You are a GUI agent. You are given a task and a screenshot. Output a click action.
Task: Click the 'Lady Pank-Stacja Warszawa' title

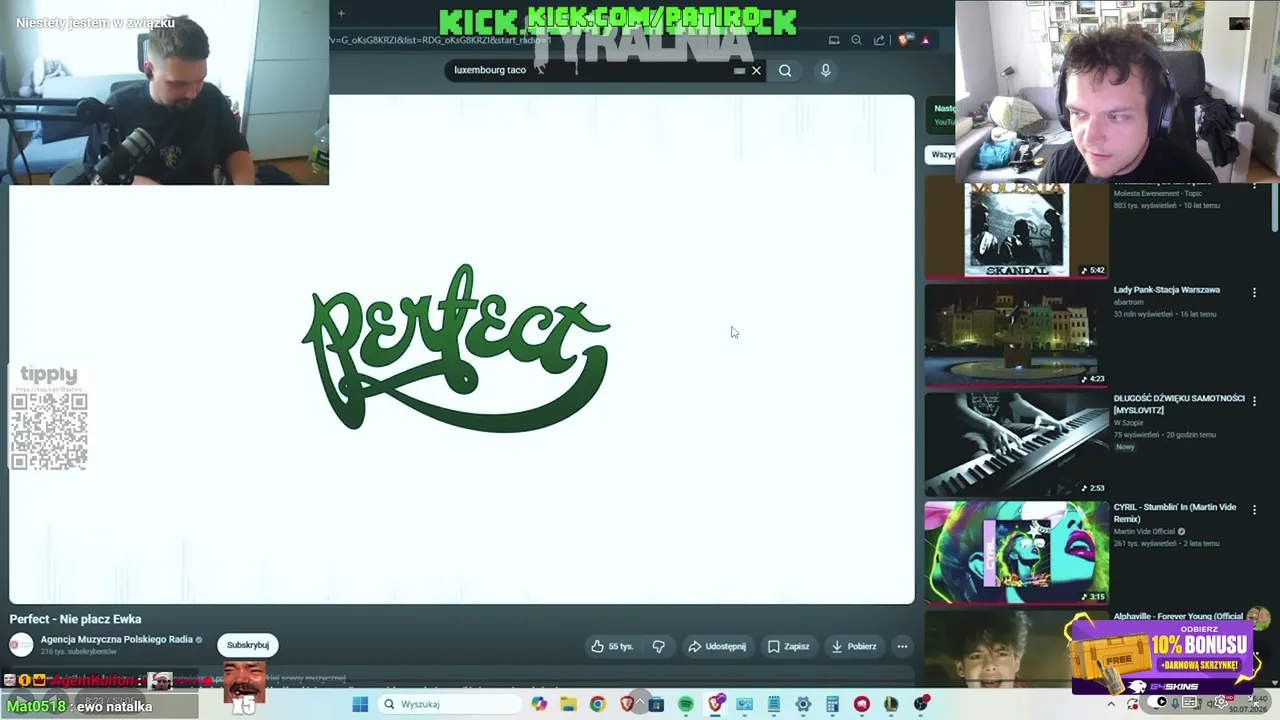(x=1166, y=290)
